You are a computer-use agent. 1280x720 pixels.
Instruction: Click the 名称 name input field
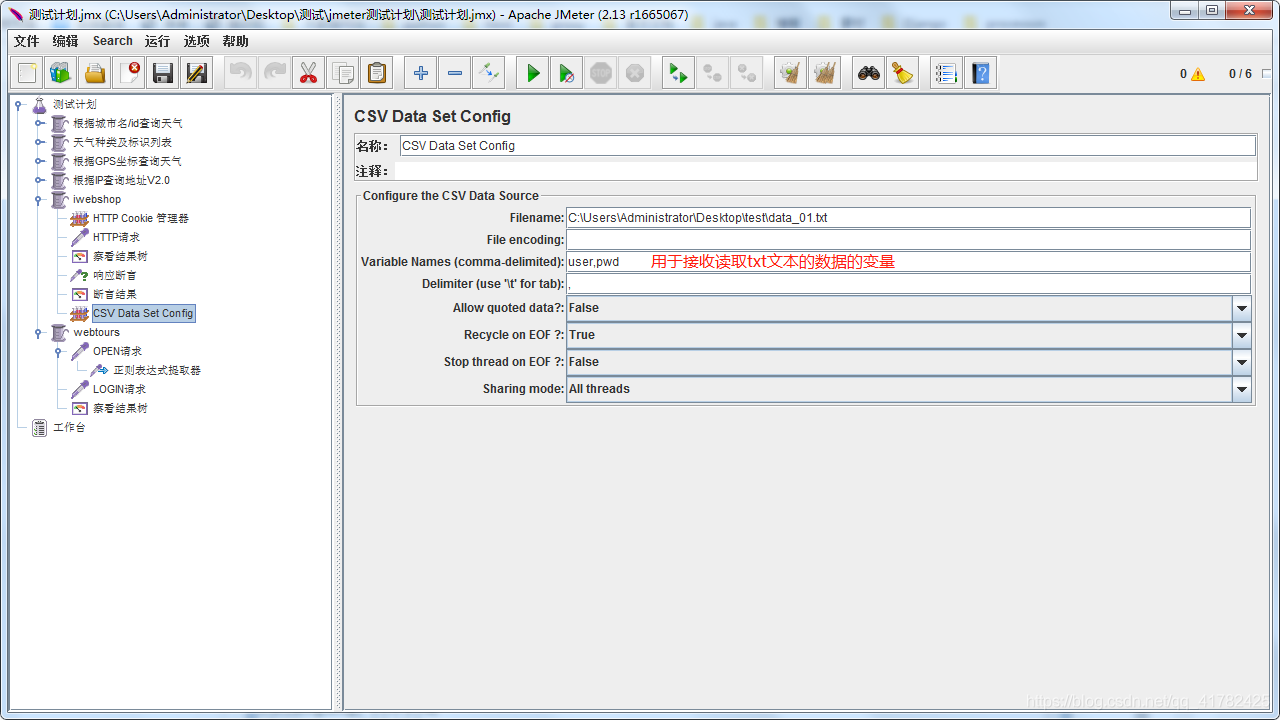point(827,145)
